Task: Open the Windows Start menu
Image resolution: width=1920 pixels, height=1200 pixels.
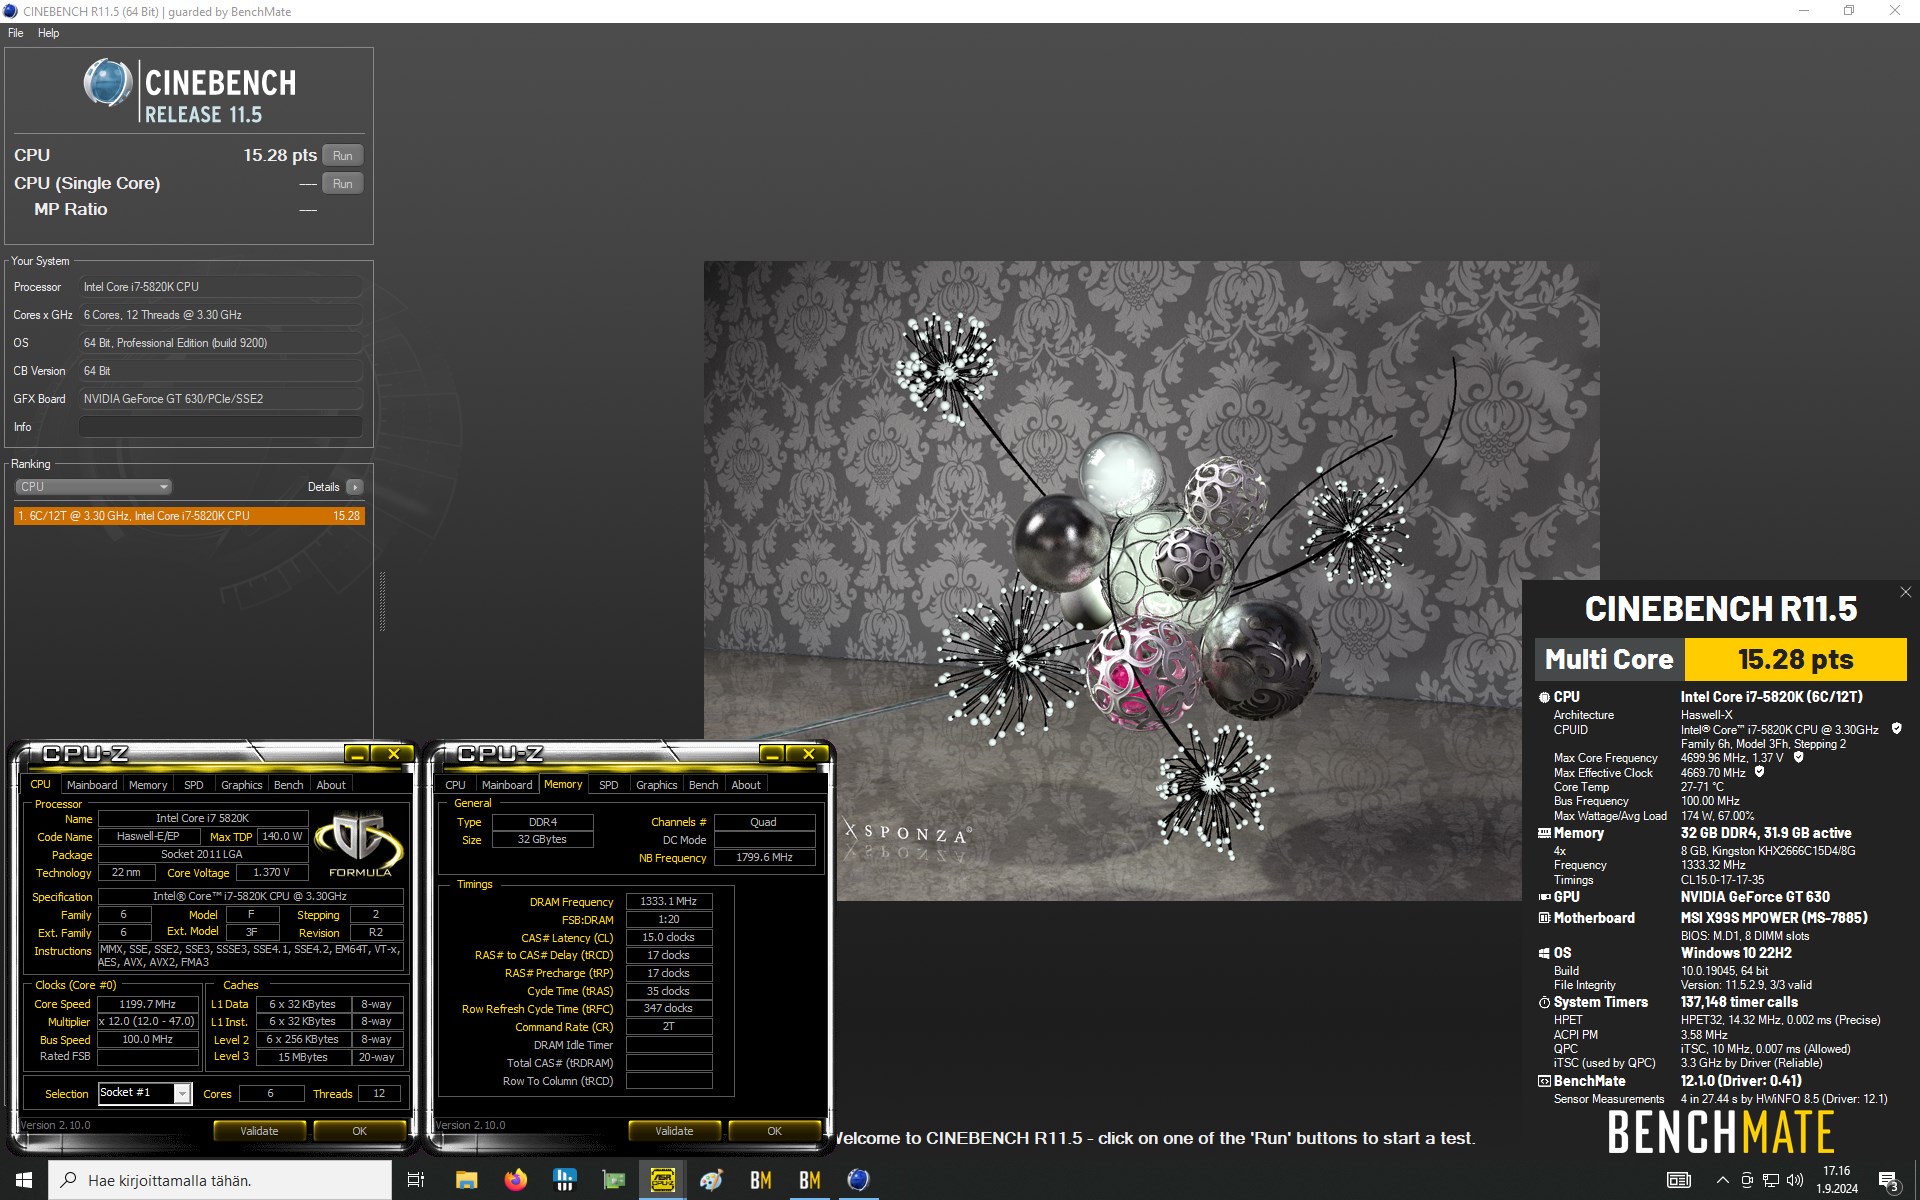Action: [24, 1180]
